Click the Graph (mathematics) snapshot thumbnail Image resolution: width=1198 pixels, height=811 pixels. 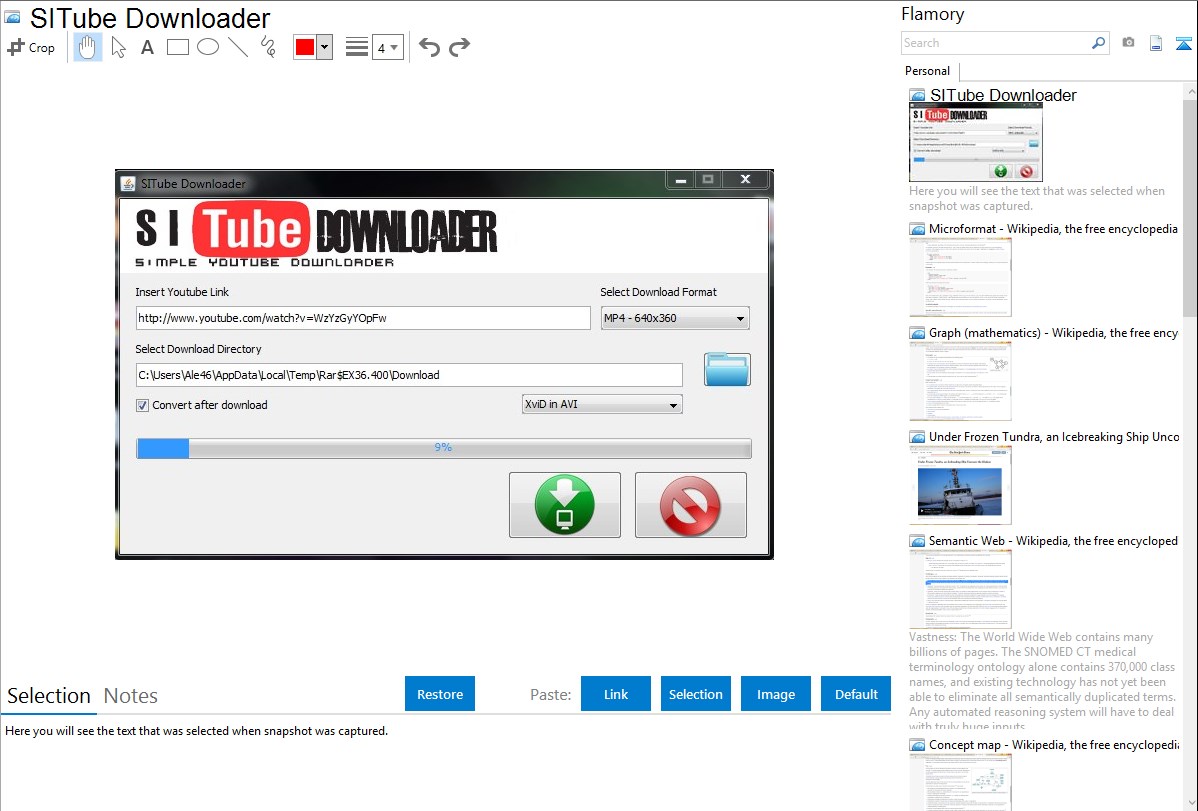960,381
